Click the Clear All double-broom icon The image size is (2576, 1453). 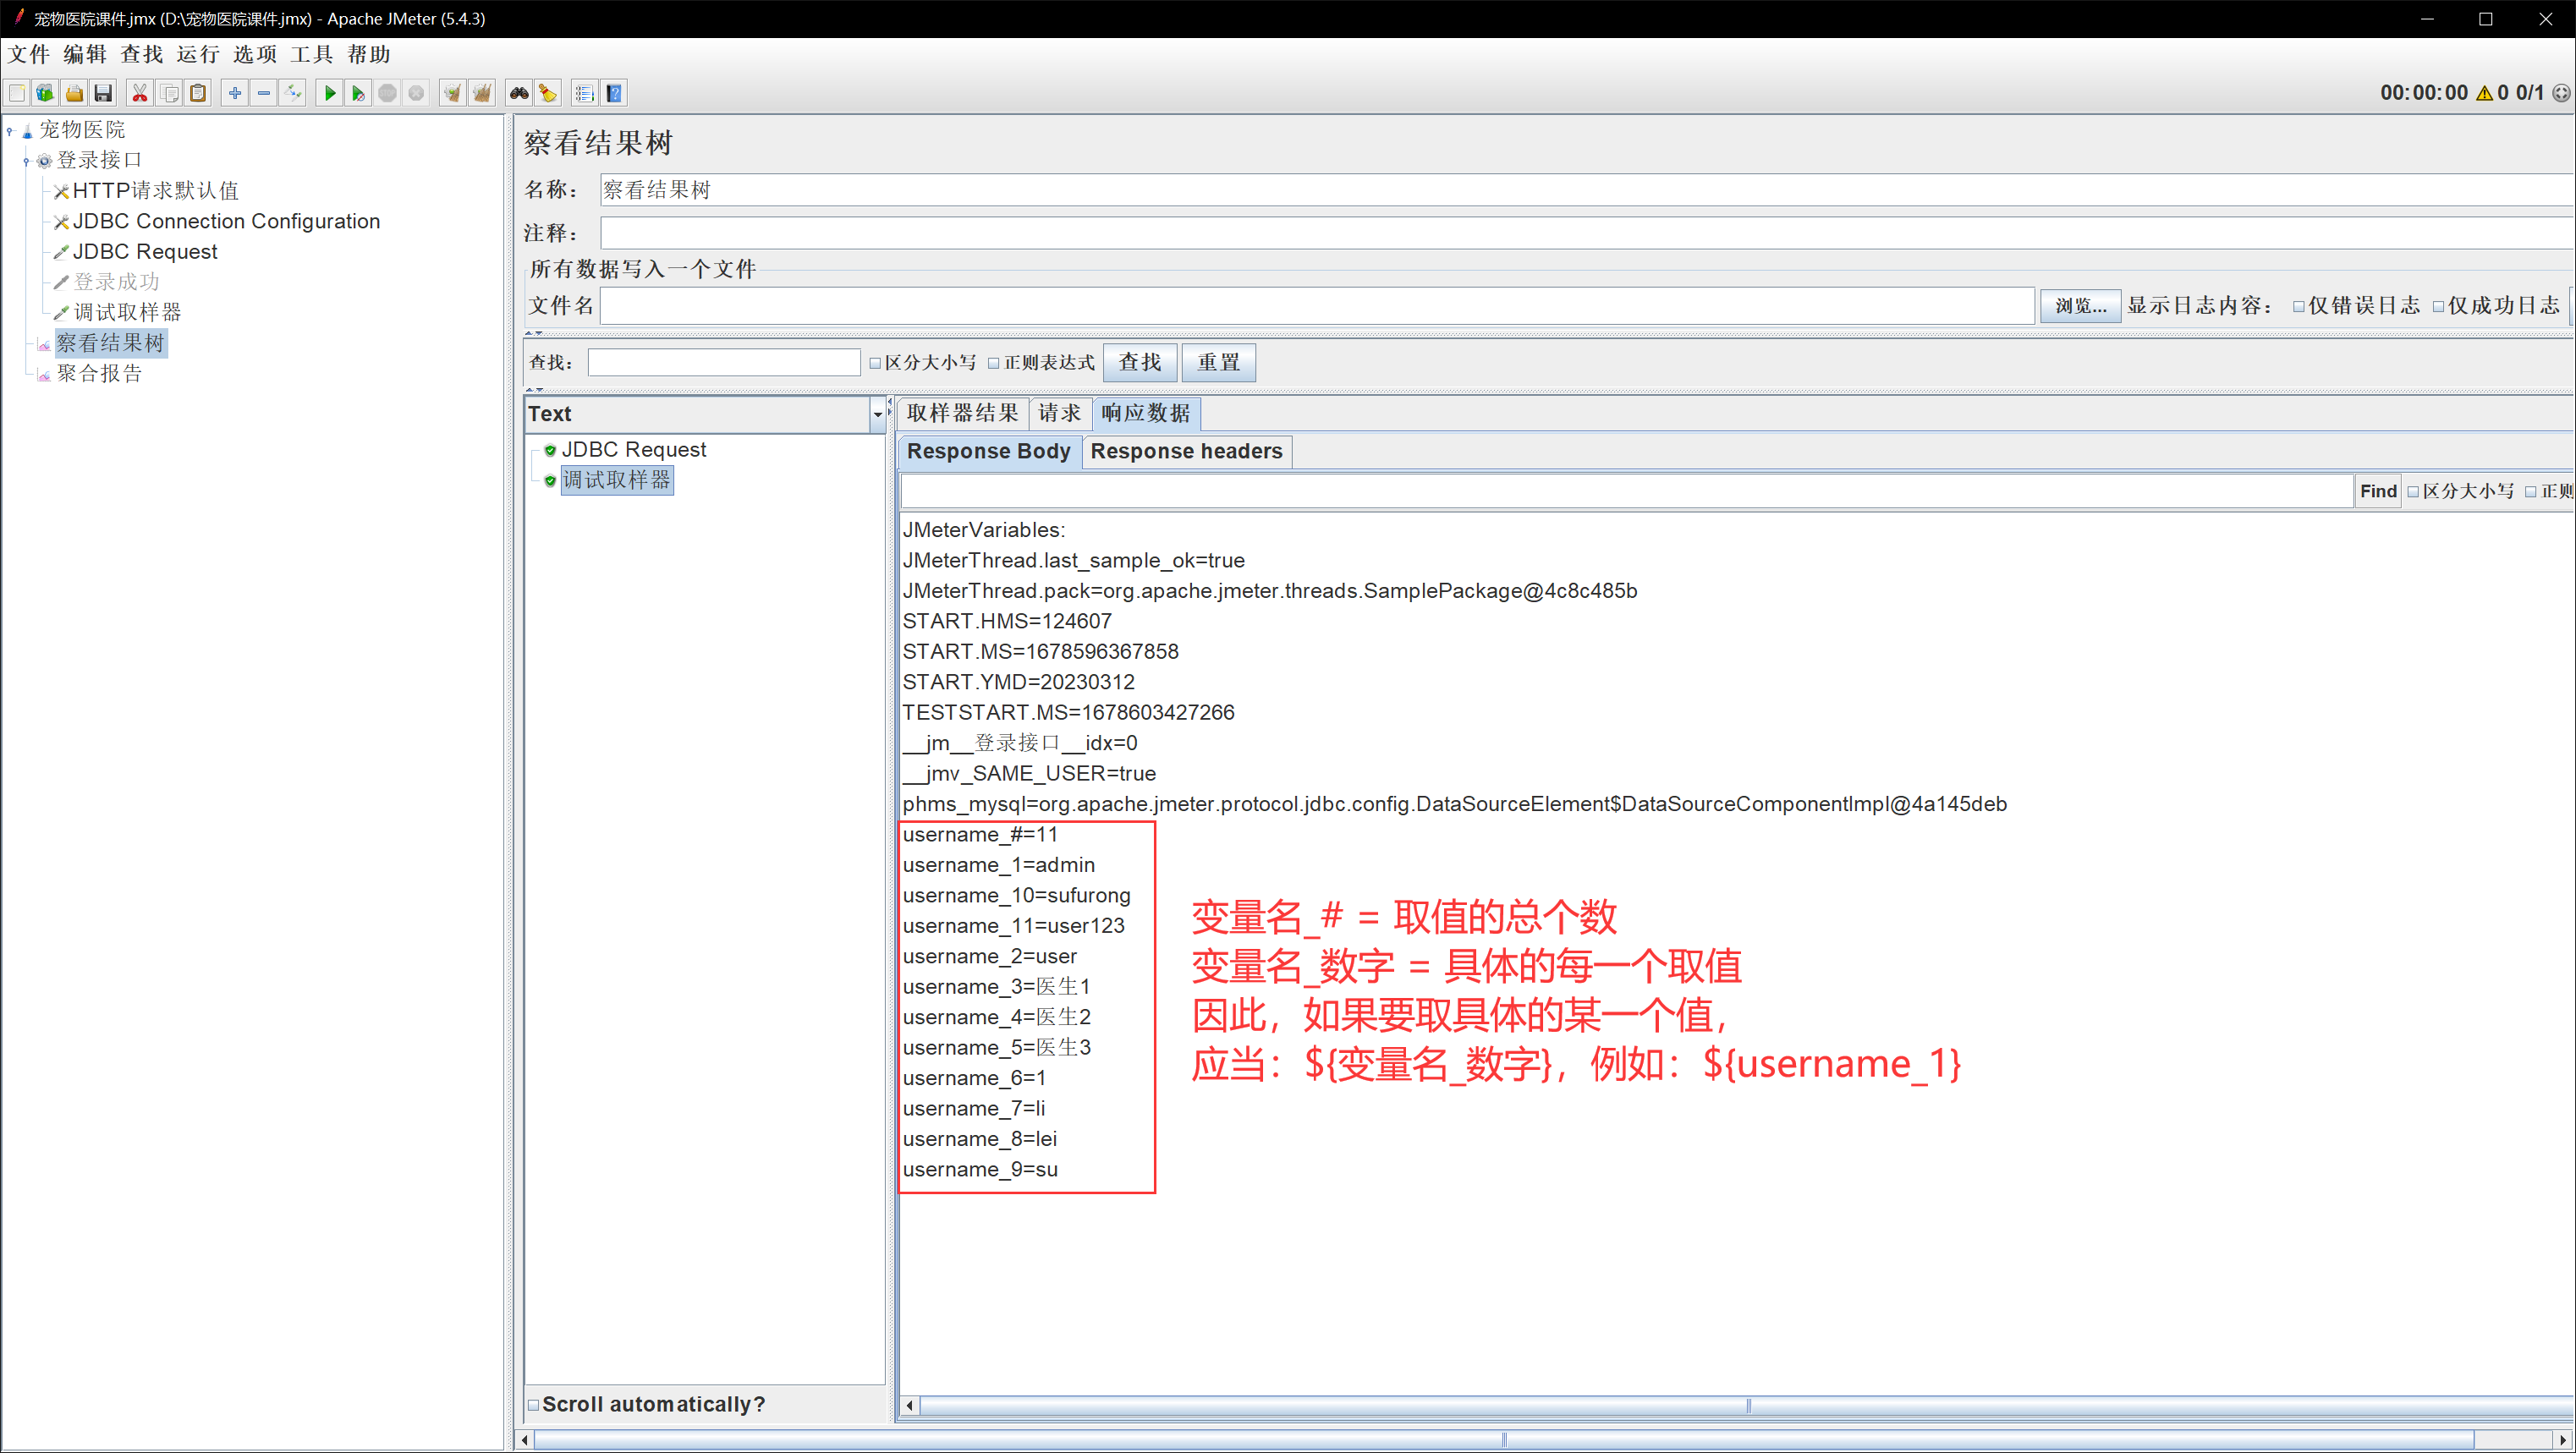click(x=482, y=93)
